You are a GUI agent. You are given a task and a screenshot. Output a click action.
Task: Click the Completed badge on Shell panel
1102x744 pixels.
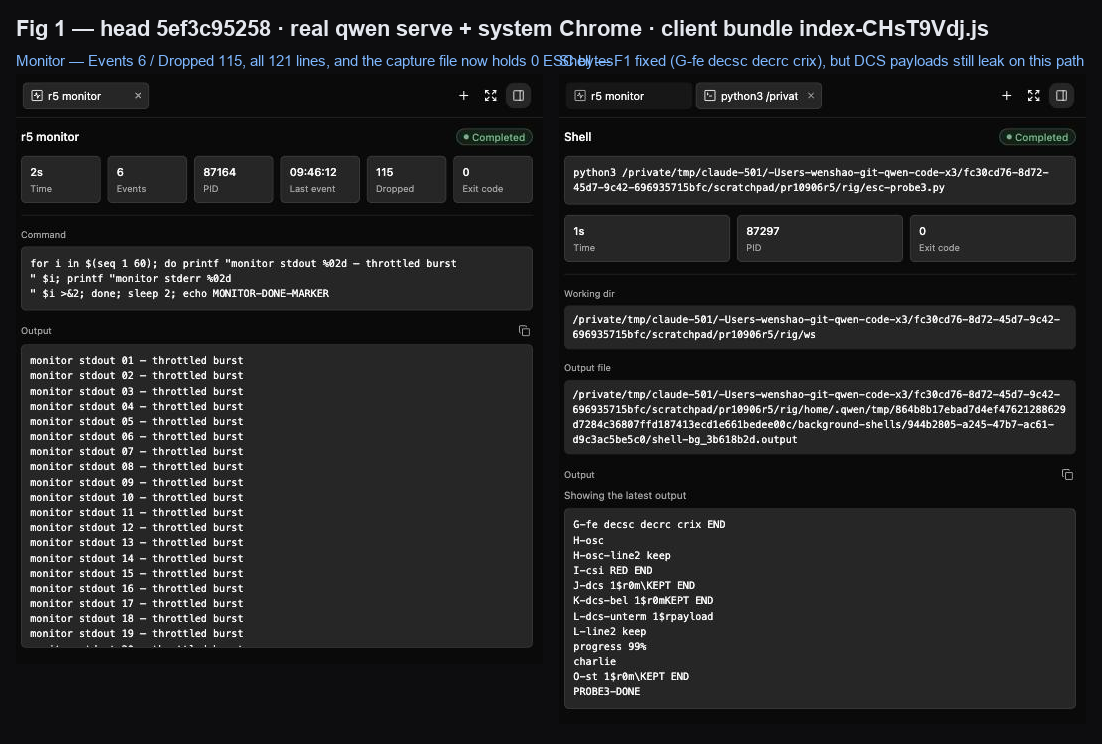point(1037,137)
